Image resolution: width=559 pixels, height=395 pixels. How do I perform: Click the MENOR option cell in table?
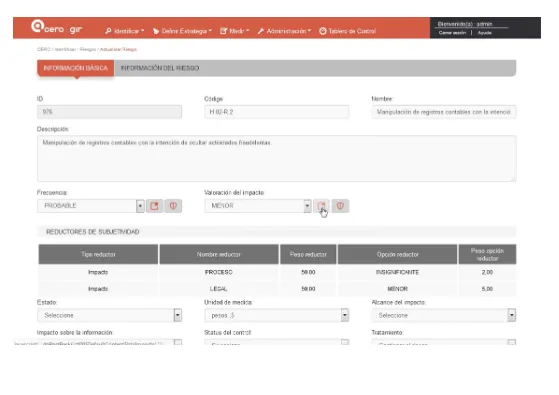tap(398, 289)
